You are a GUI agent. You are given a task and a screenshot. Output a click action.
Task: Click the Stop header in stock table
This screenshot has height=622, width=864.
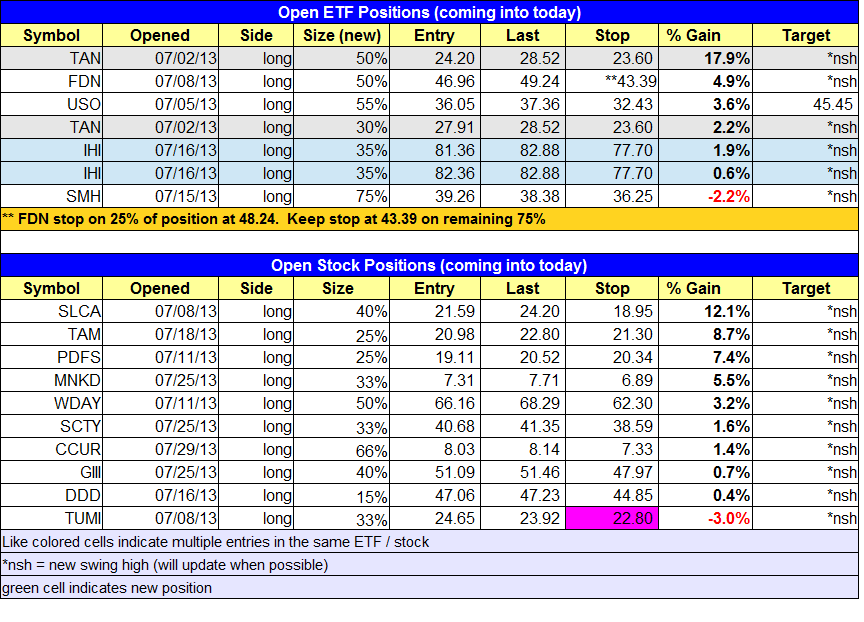point(612,288)
